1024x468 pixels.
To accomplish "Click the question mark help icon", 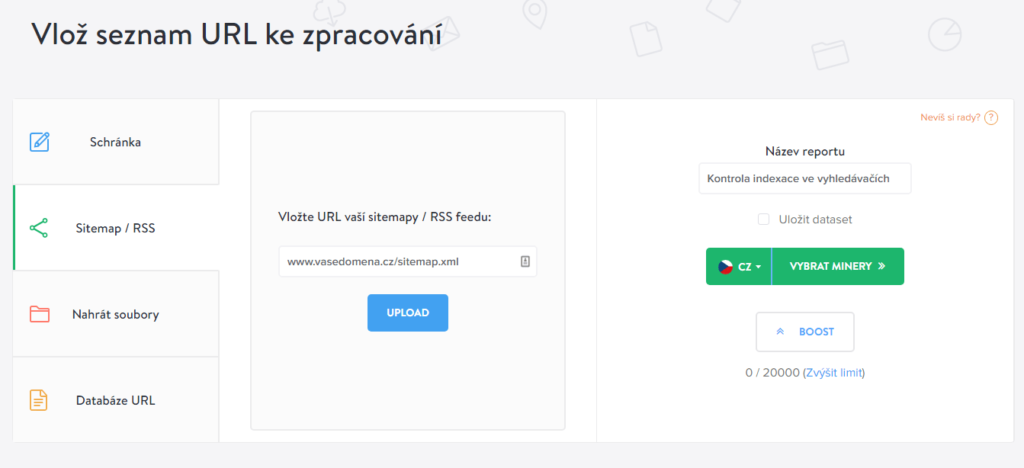I will (991, 118).
